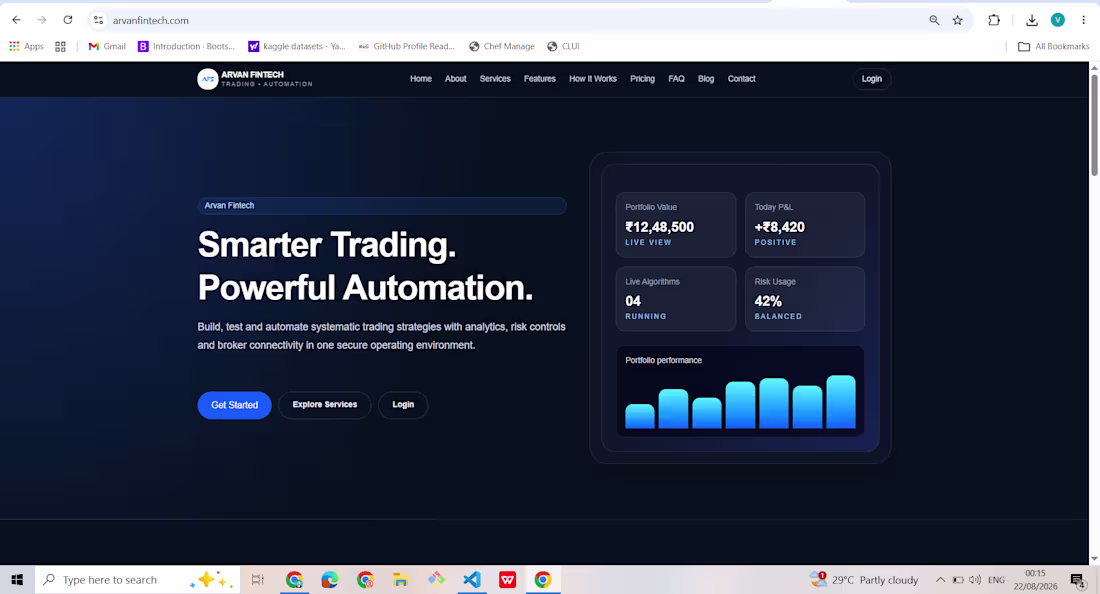Open the How It Works nav link

[x=593, y=79]
